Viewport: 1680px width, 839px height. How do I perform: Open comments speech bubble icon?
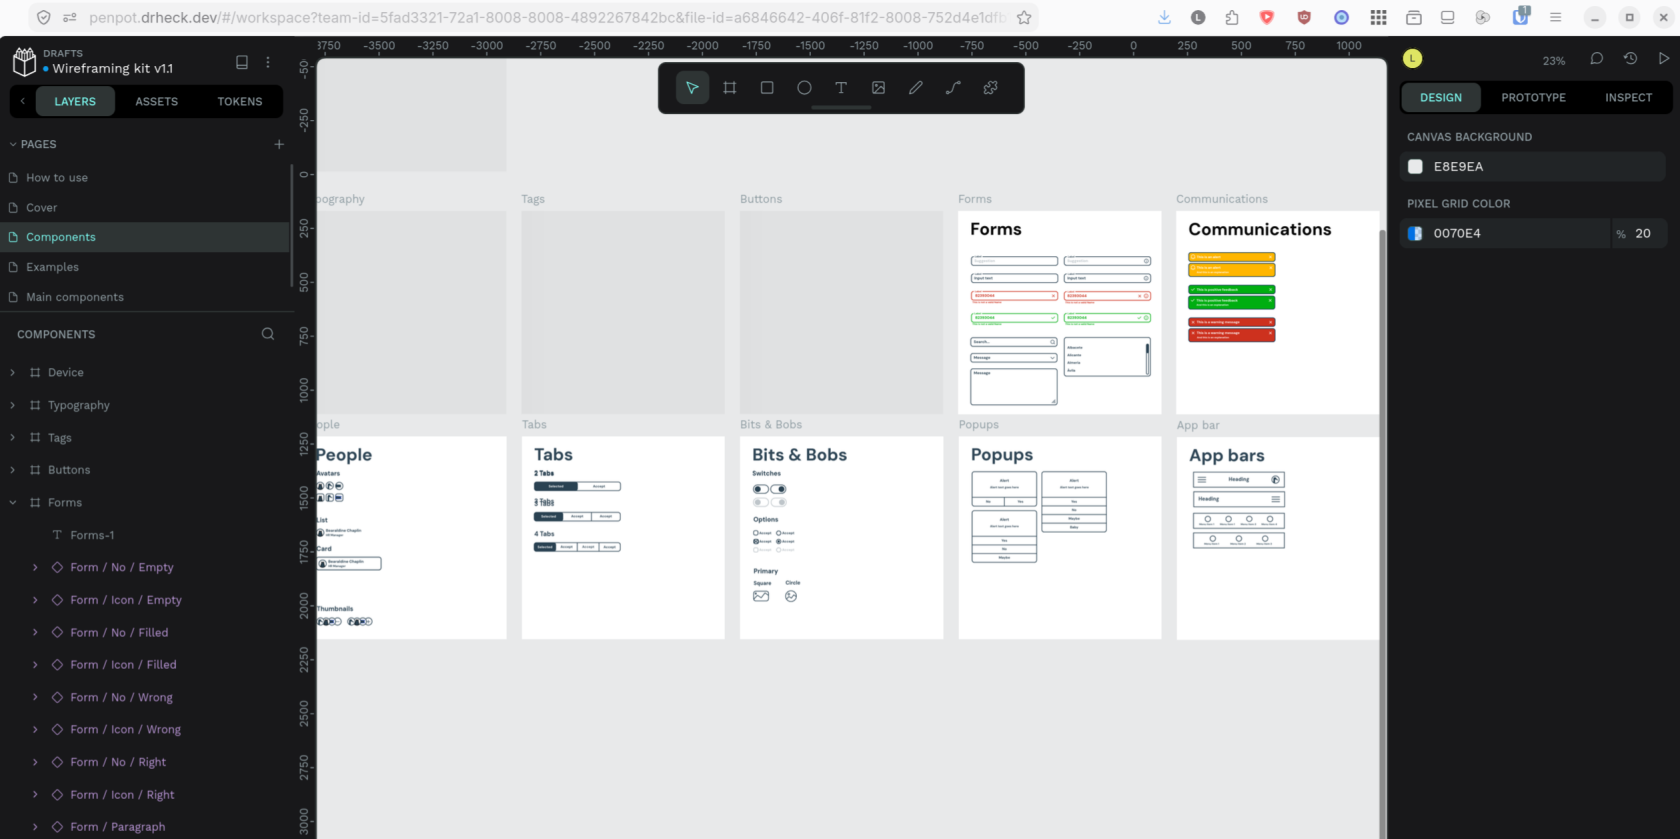tap(1597, 59)
